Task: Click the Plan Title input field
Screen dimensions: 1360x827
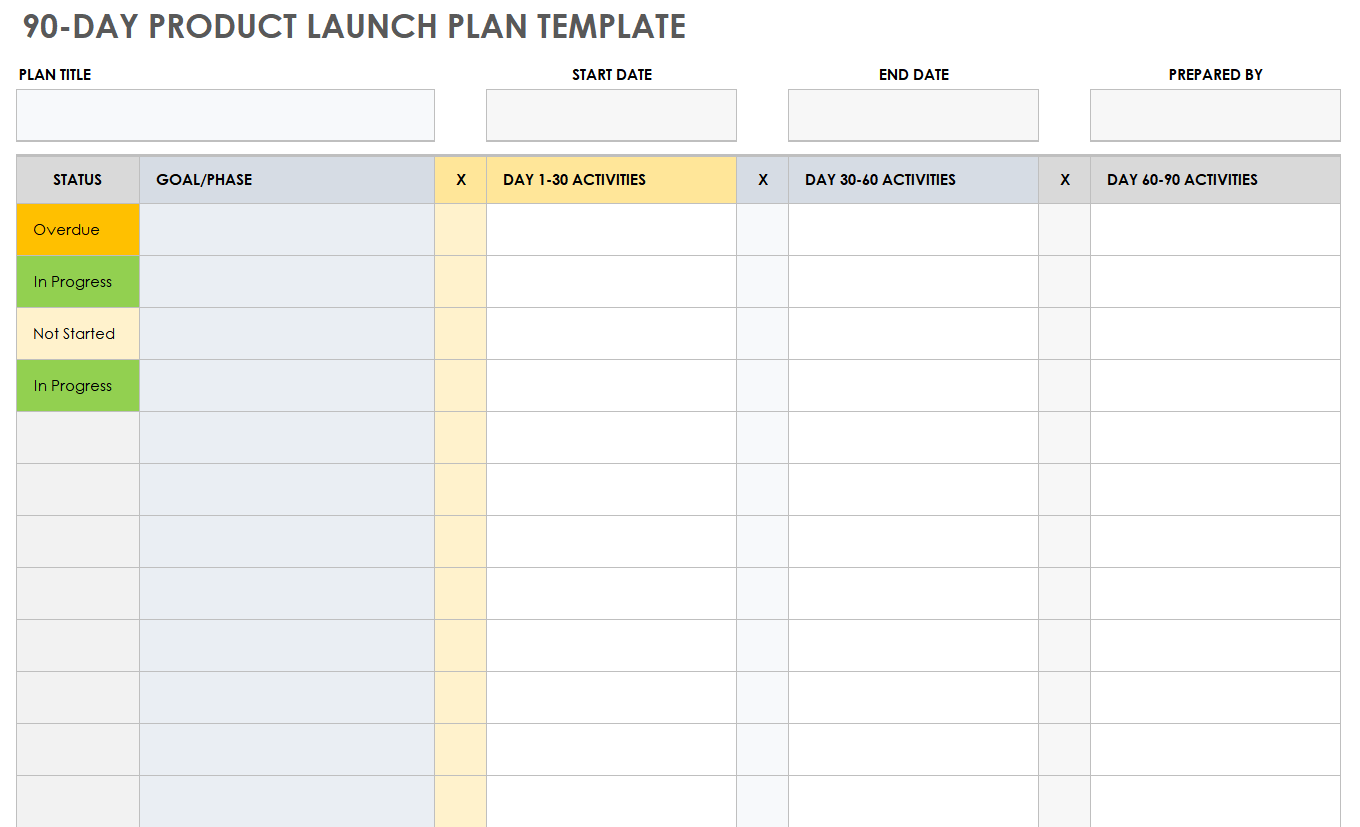Action: [225, 115]
